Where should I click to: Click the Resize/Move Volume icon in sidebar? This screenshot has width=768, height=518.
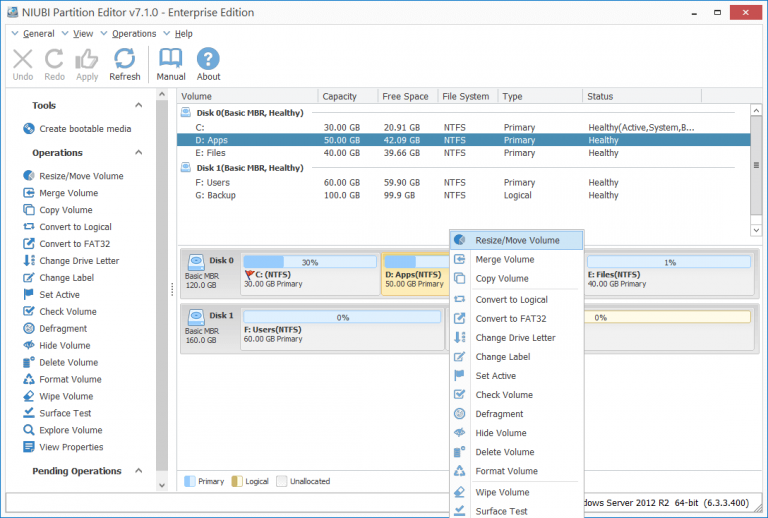tap(28, 175)
